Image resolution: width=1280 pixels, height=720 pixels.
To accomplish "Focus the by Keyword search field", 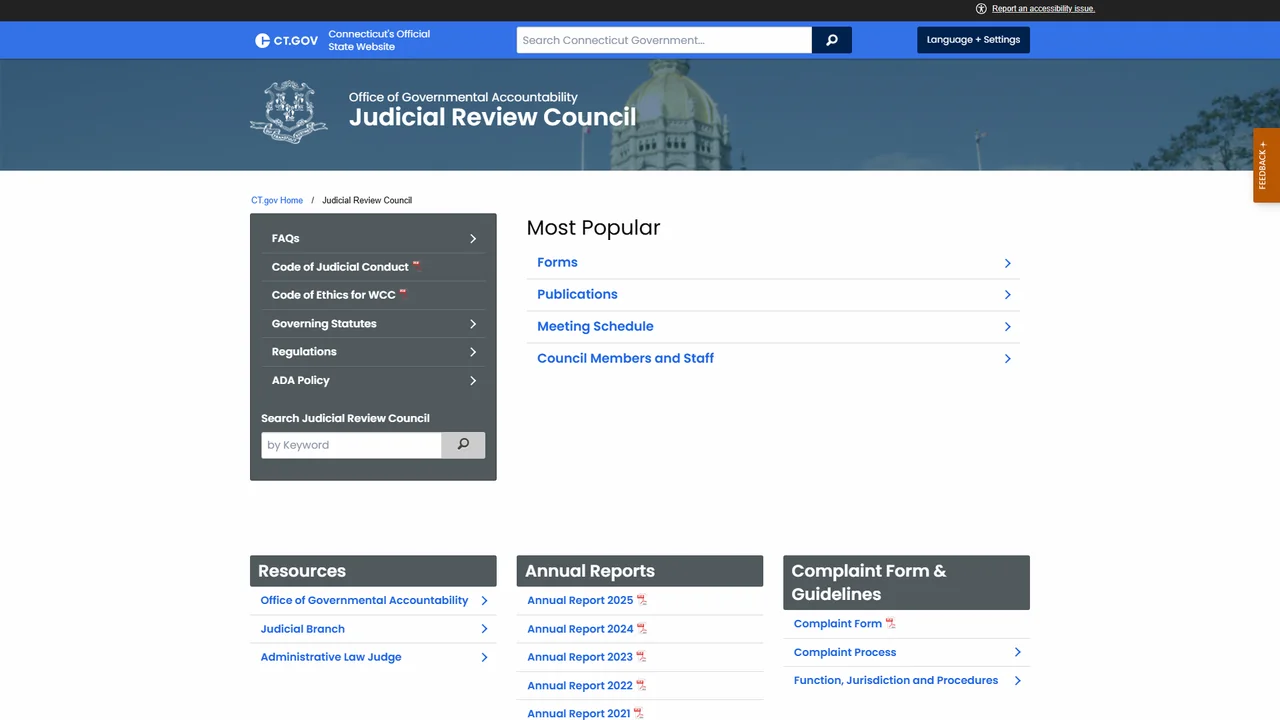I will pyautogui.click(x=351, y=445).
